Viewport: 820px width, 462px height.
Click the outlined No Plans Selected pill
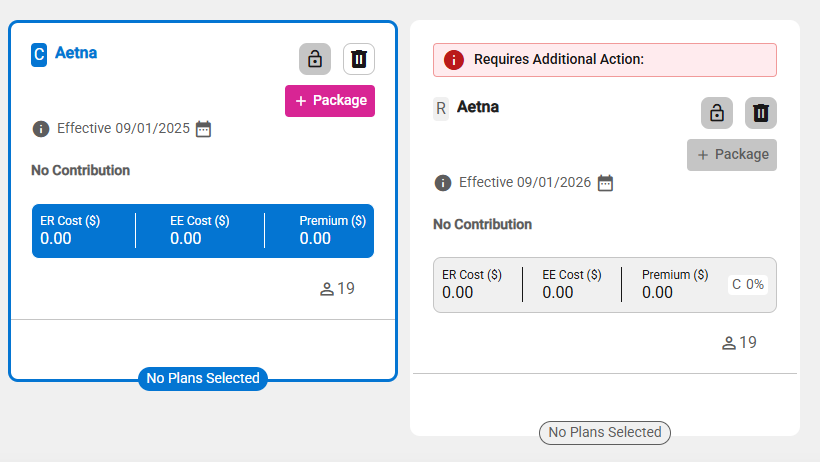click(x=605, y=433)
